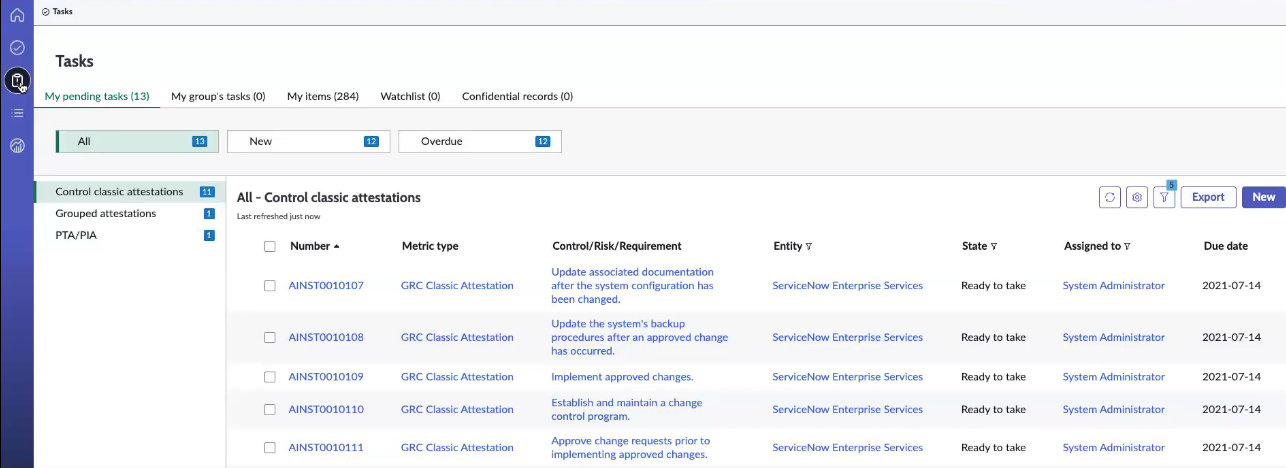Open the Assigned to column filter
This screenshot has height=468, width=1286.
(1127, 246)
